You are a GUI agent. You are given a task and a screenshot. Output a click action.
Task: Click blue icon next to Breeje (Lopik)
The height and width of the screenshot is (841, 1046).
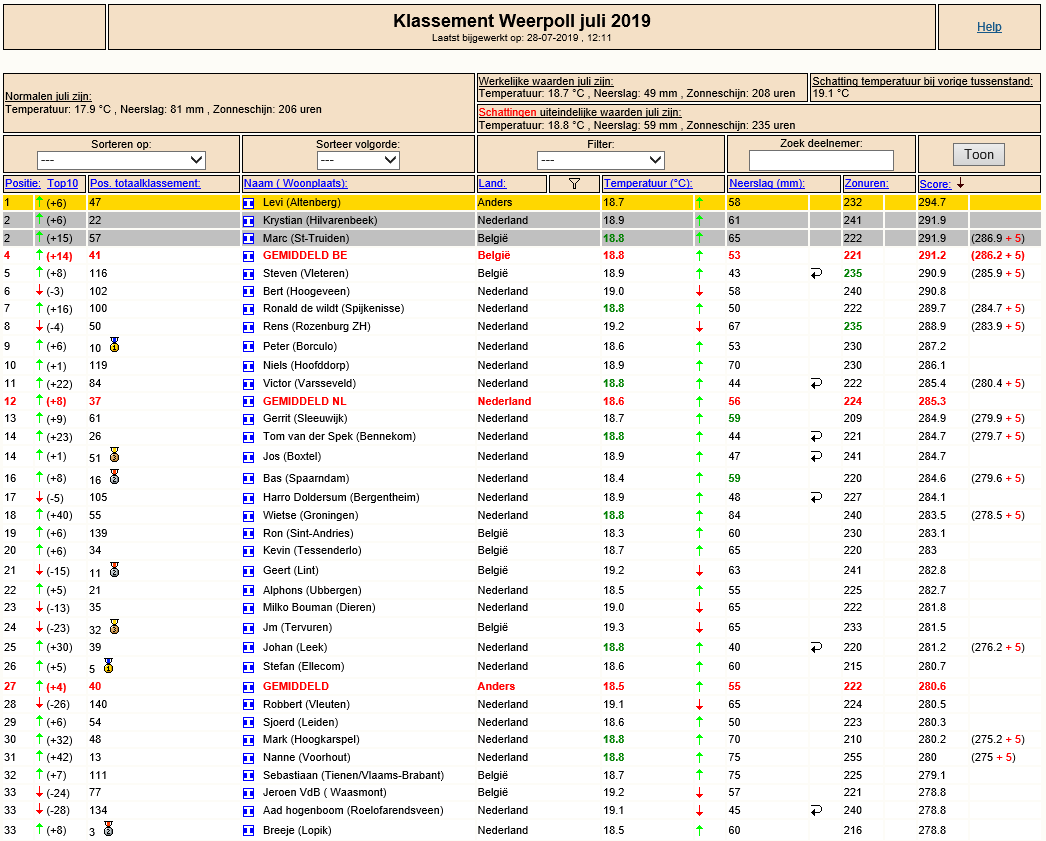(x=249, y=830)
